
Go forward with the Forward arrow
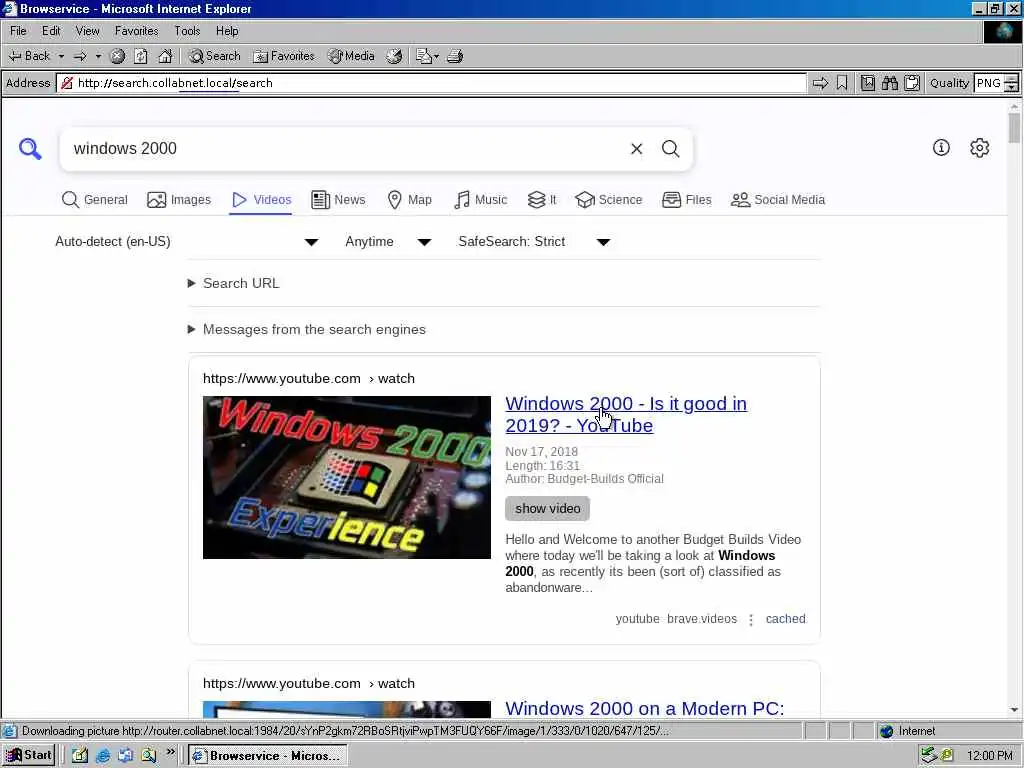(80, 56)
